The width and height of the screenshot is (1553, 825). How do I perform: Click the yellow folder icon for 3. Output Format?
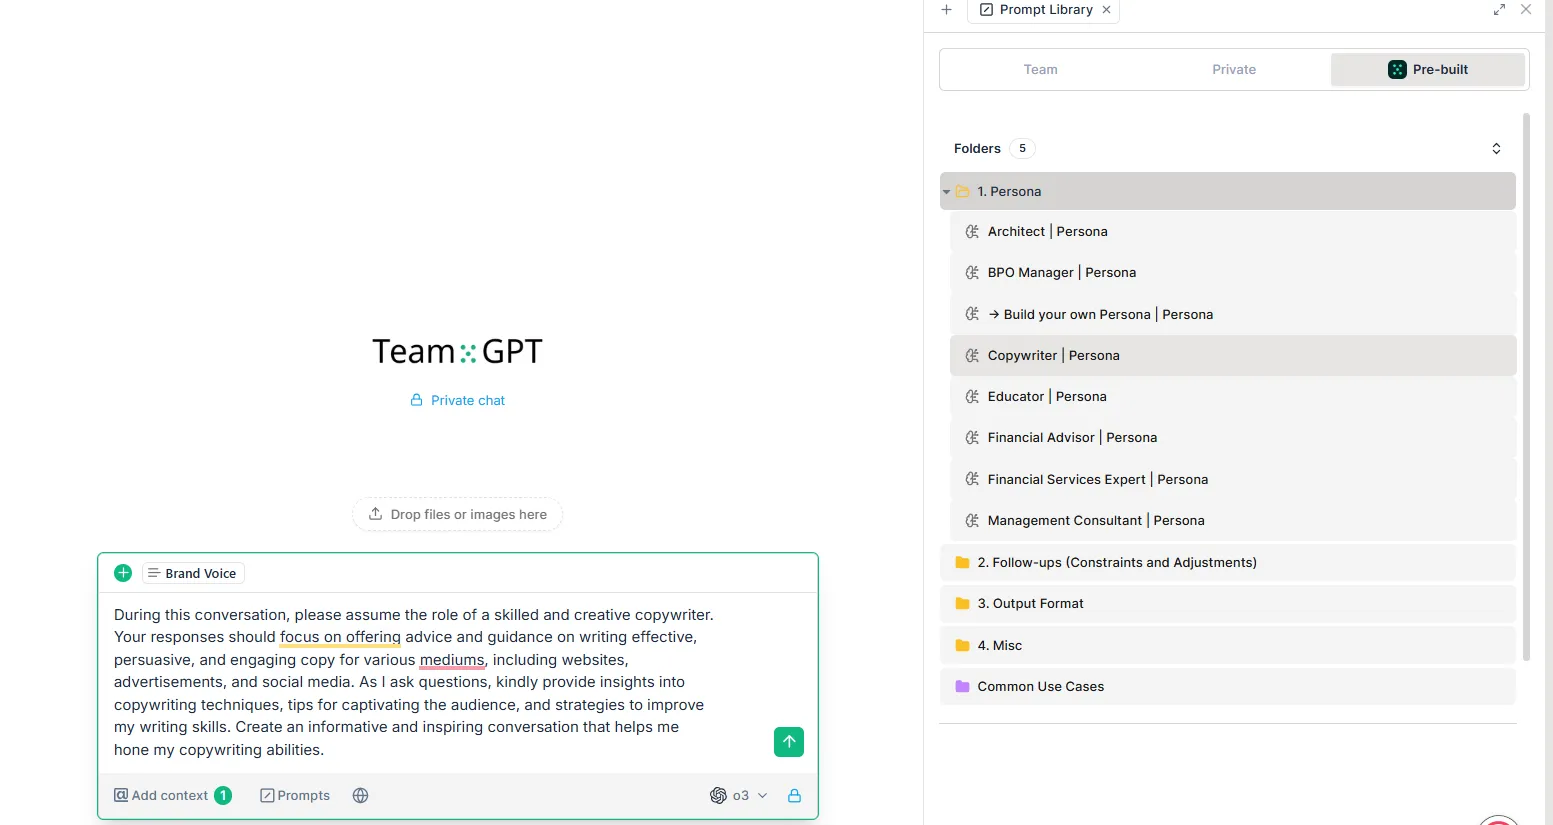click(962, 604)
